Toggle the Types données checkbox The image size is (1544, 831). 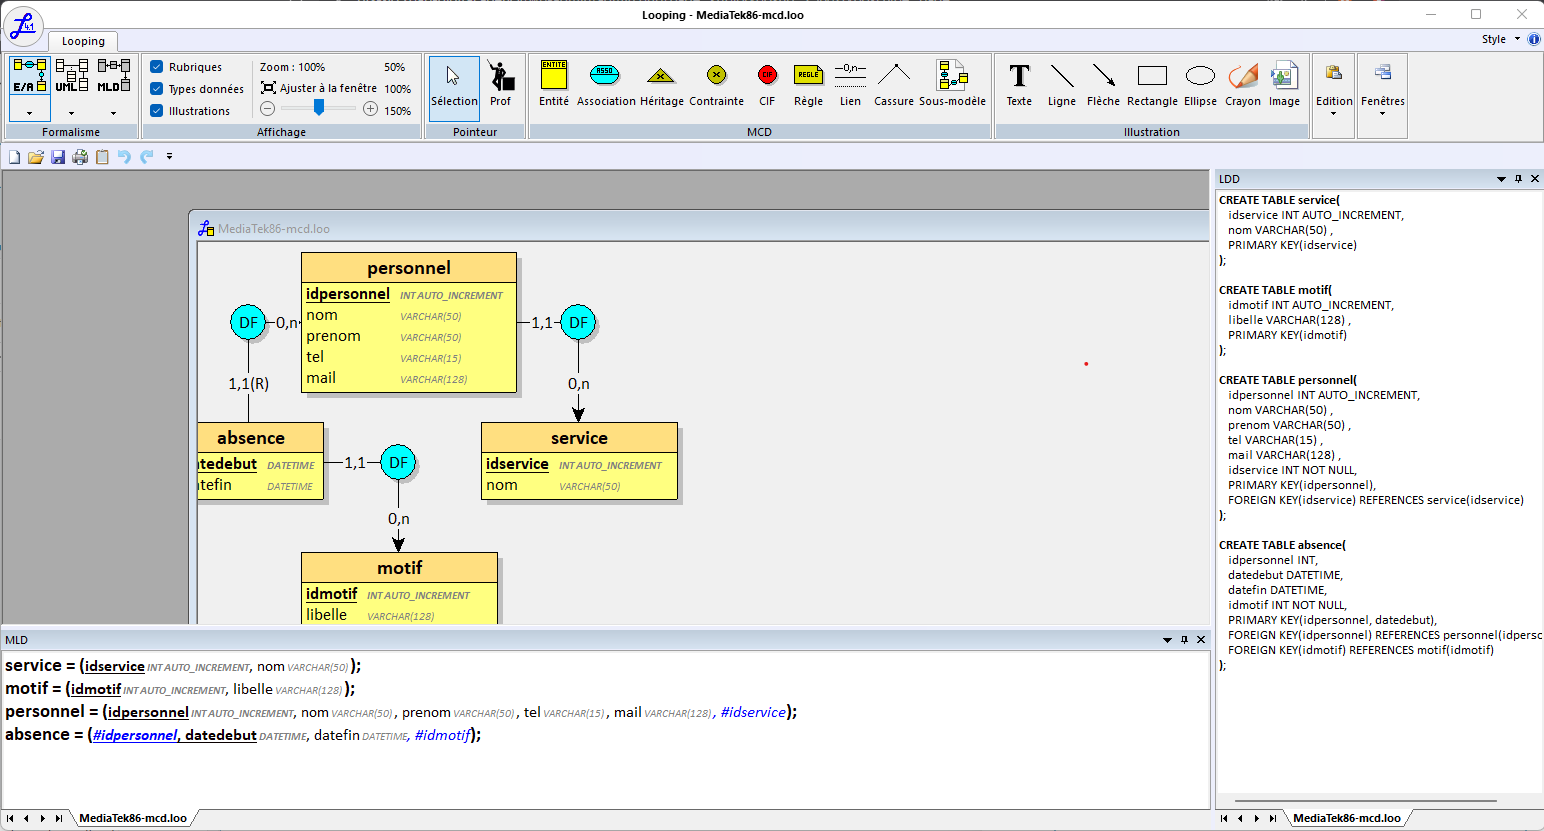coord(157,89)
